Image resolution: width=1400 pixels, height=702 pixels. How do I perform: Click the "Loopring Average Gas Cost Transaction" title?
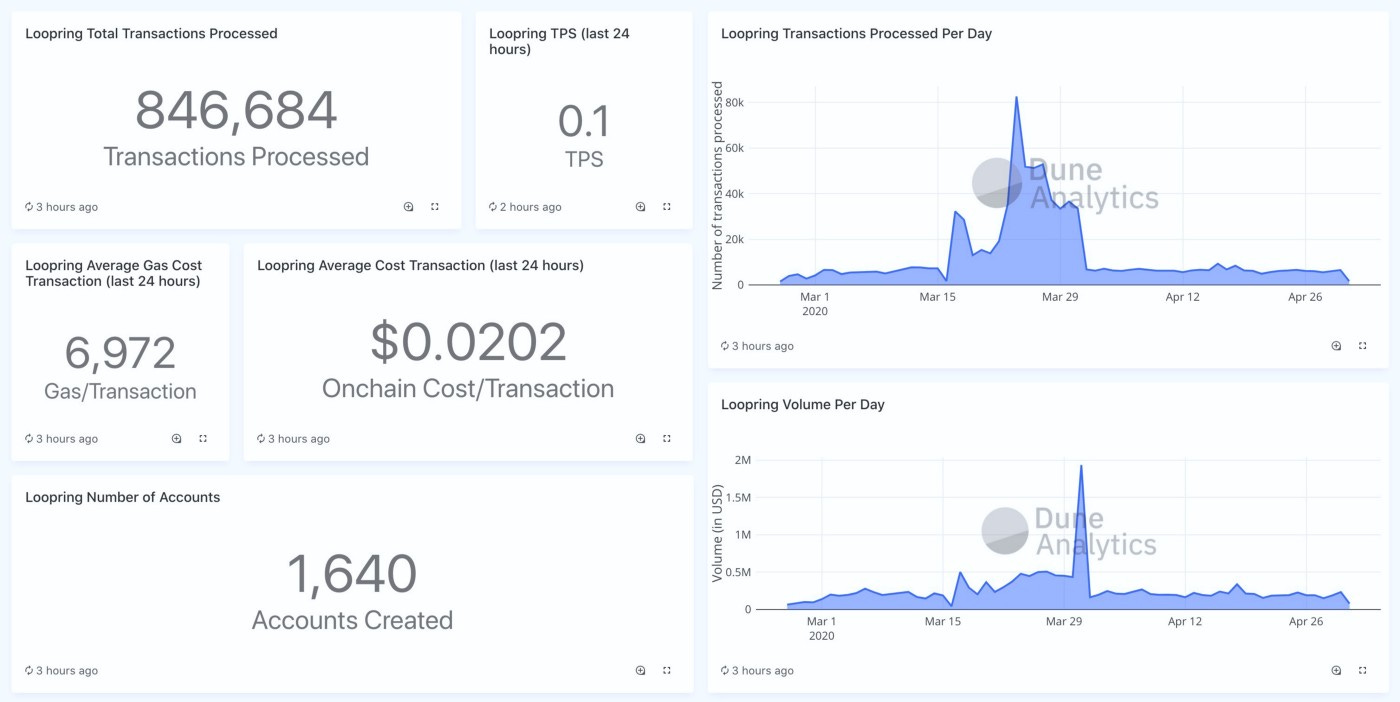[x=114, y=273]
